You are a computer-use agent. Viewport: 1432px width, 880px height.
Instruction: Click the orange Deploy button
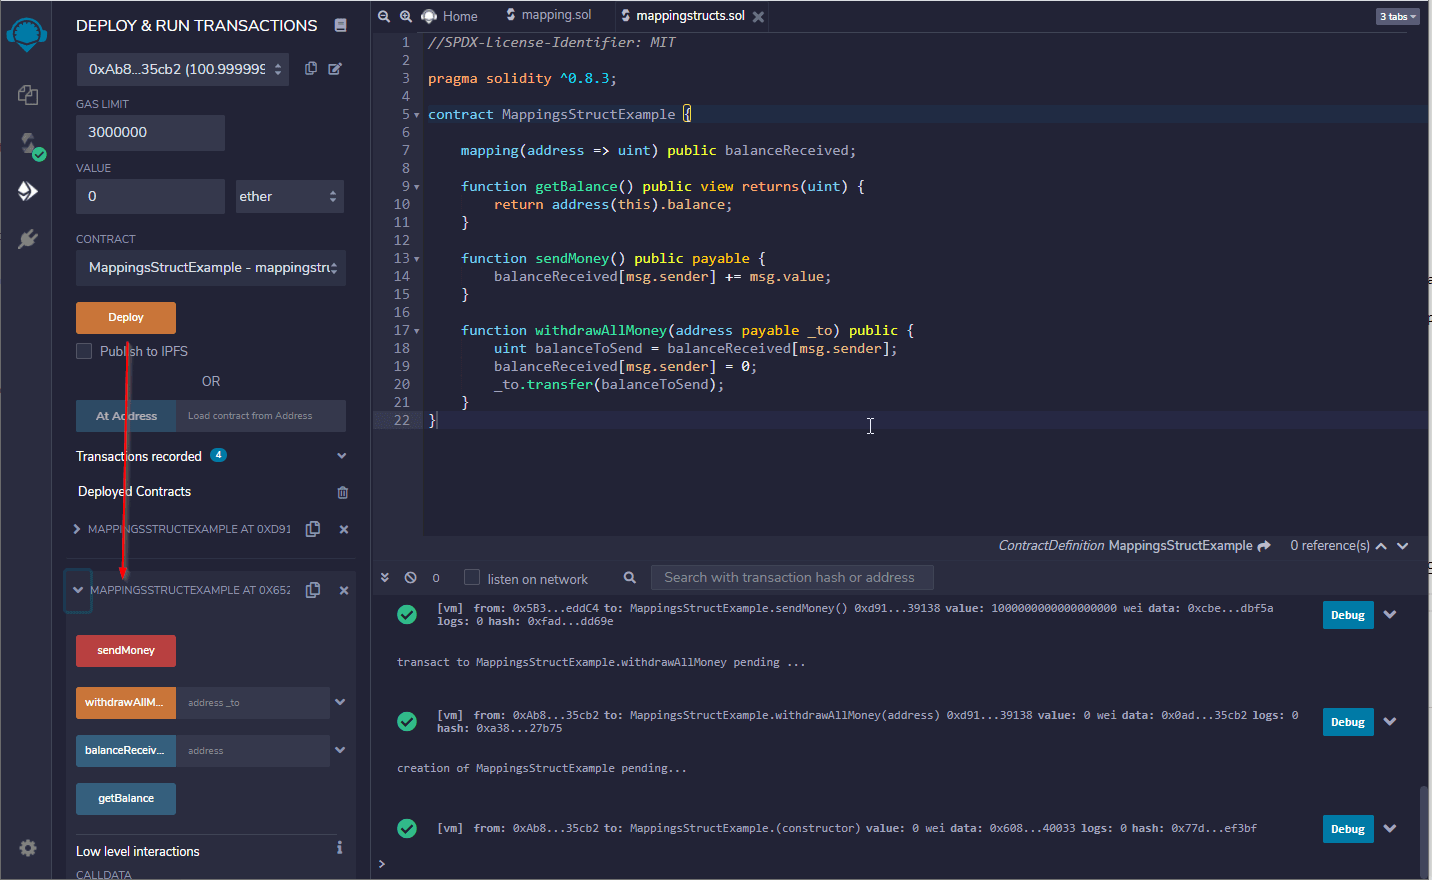click(126, 318)
